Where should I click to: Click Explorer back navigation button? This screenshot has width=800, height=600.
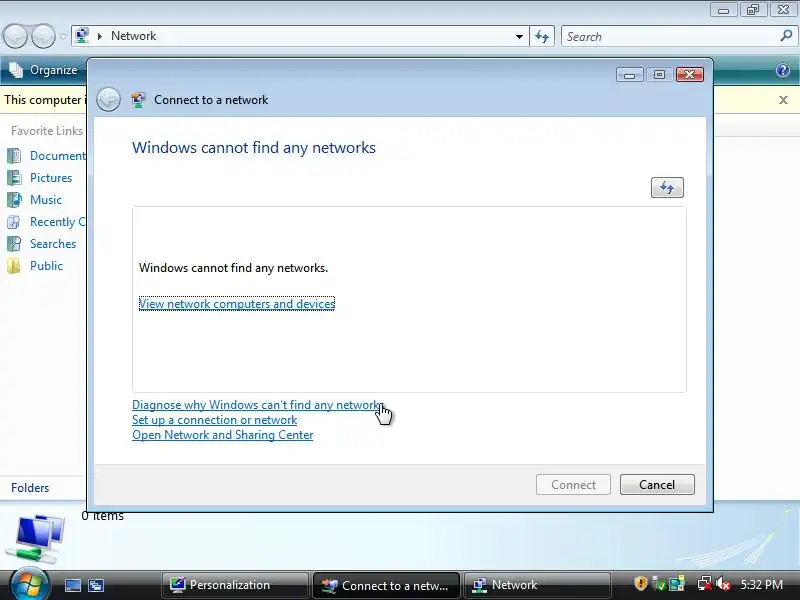pos(15,37)
